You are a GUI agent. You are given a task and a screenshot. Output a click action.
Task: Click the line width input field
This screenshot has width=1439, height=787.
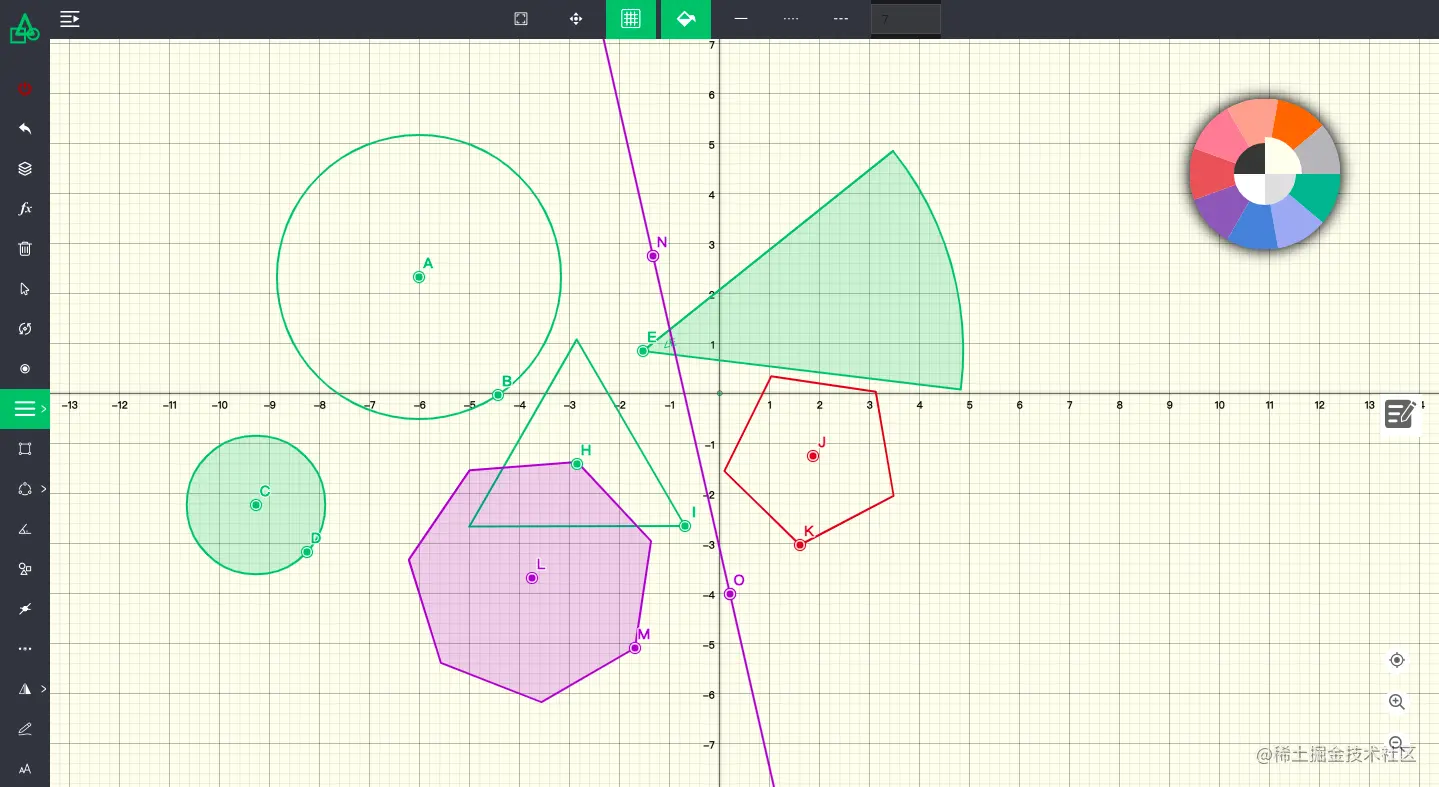point(906,19)
